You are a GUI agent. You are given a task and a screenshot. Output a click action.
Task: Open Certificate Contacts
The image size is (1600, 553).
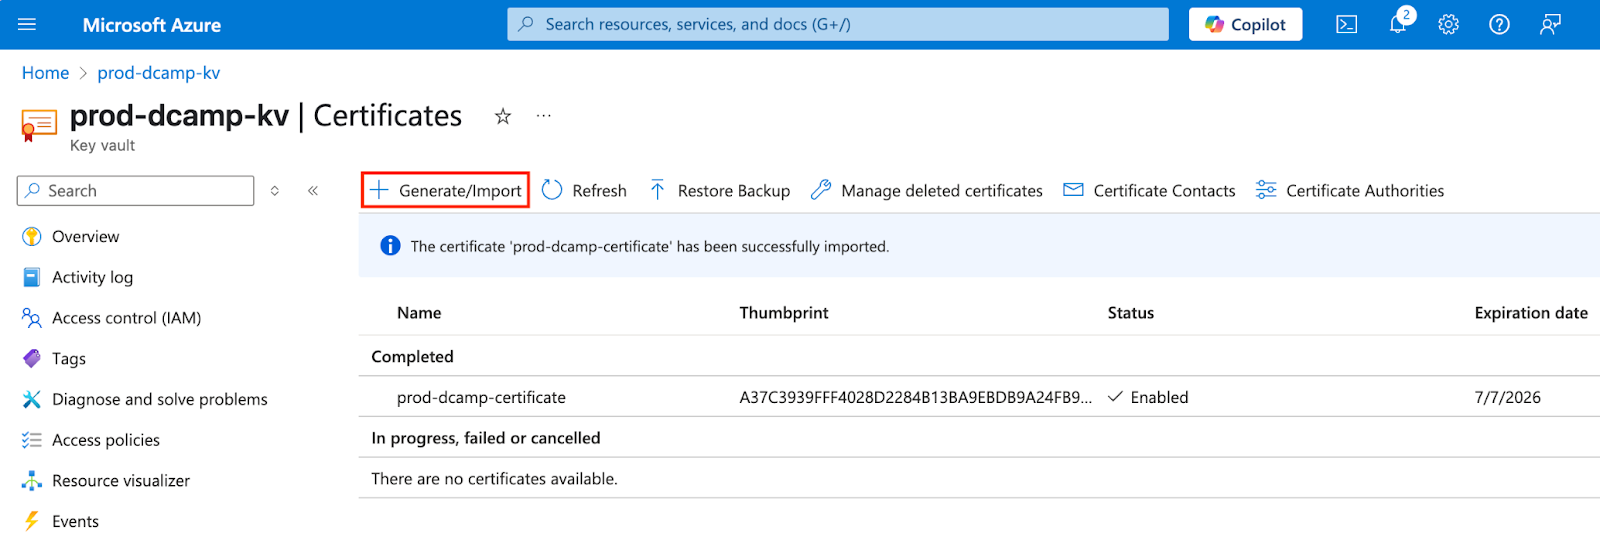[1149, 190]
